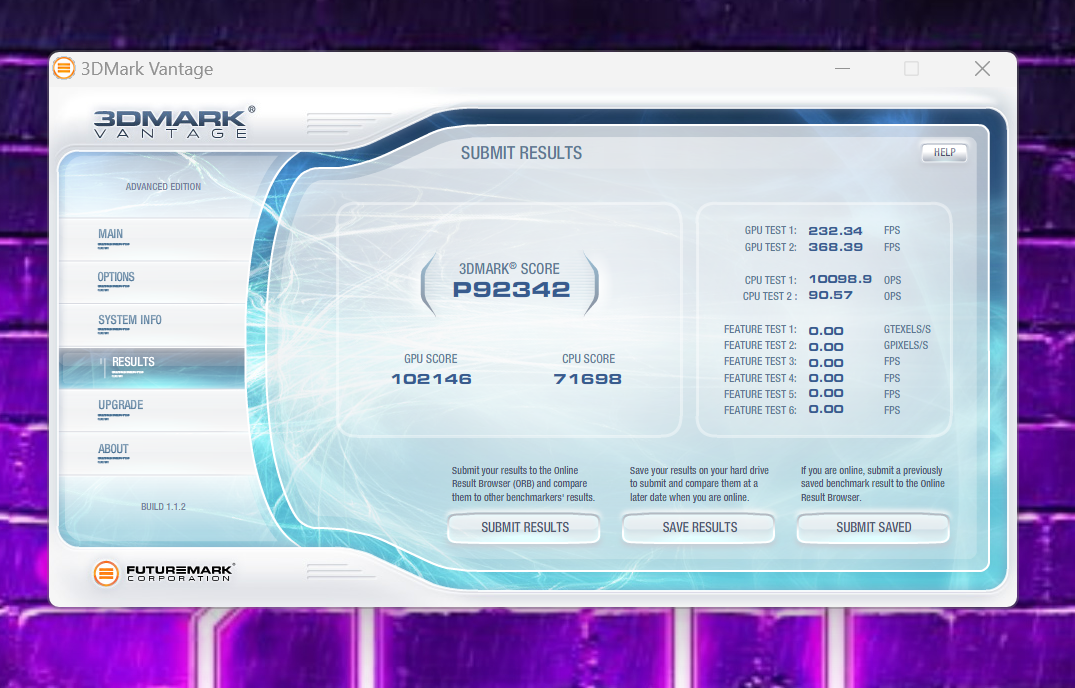This screenshot has width=1075, height=688.
Task: Click the Feature Test 2 label
Action: tap(760, 345)
